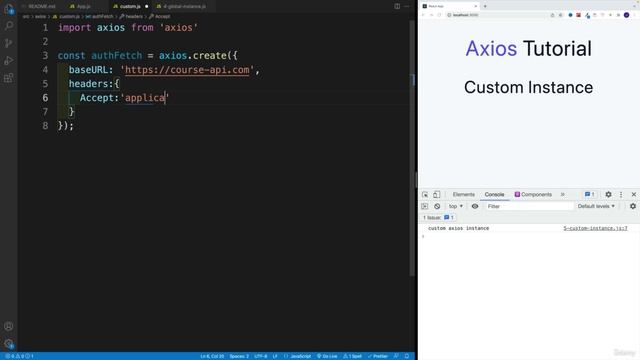Open the DevTools Components tab
Image resolution: width=640 pixels, height=360 pixels.
(533, 195)
